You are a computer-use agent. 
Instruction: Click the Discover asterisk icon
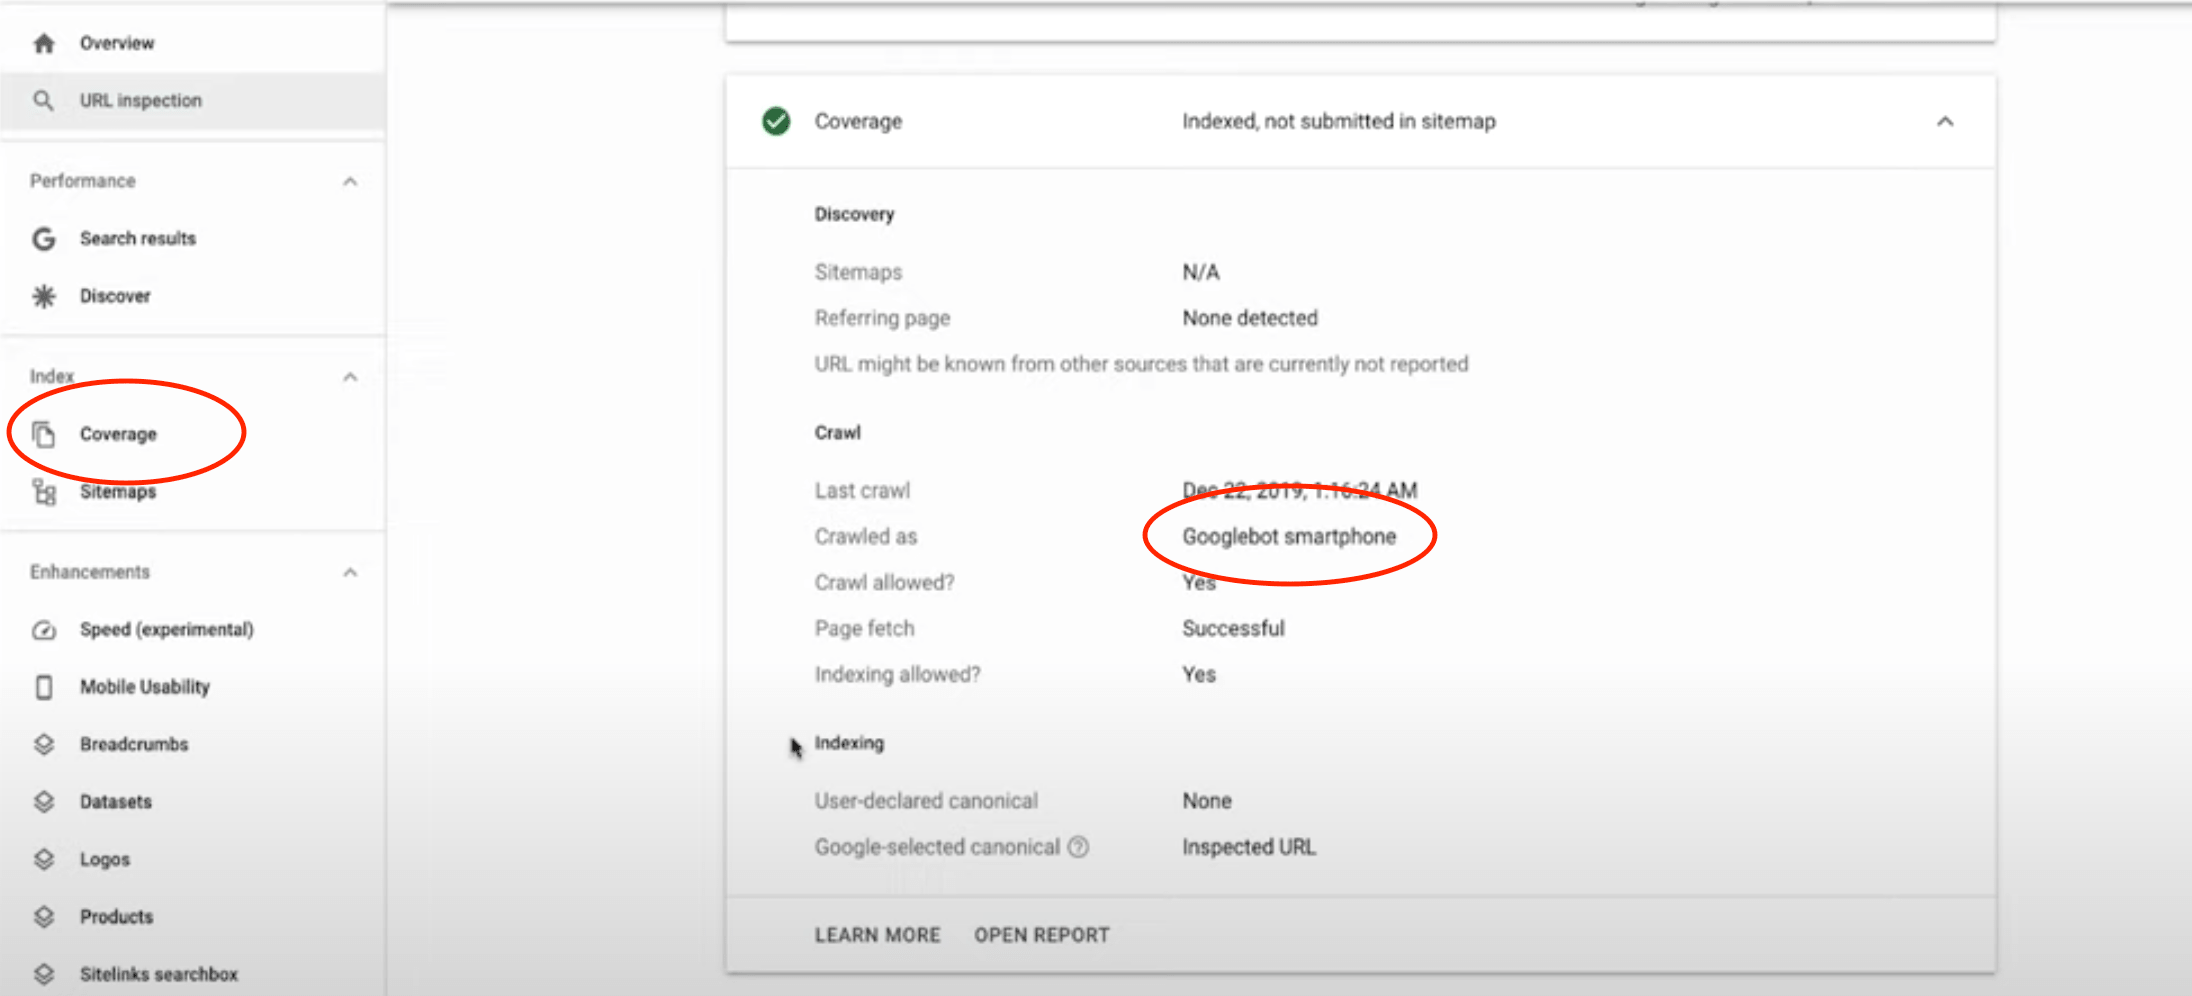[x=44, y=296]
